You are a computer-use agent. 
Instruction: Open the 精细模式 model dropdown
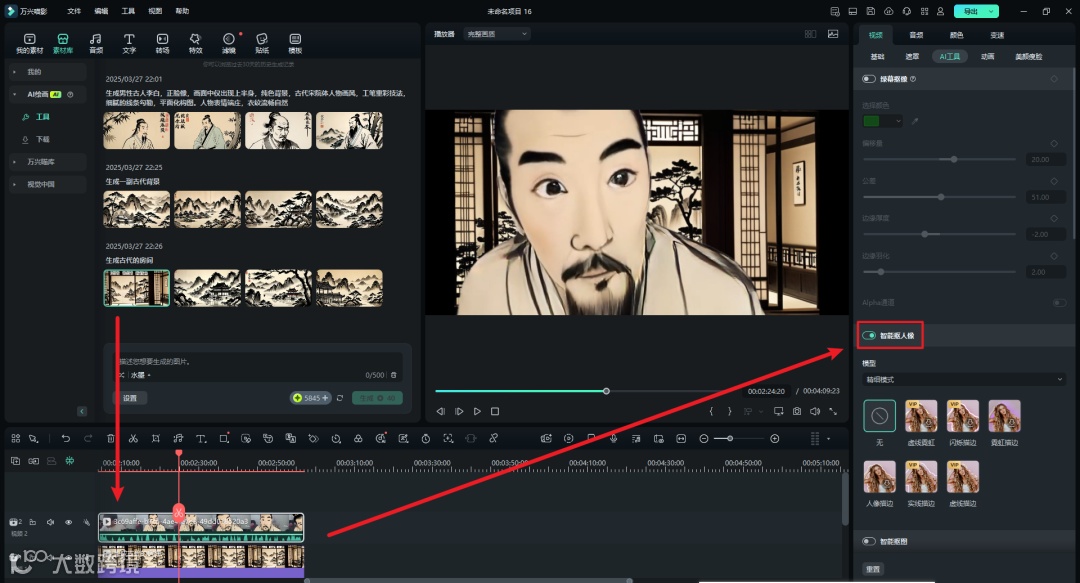[x=964, y=379]
